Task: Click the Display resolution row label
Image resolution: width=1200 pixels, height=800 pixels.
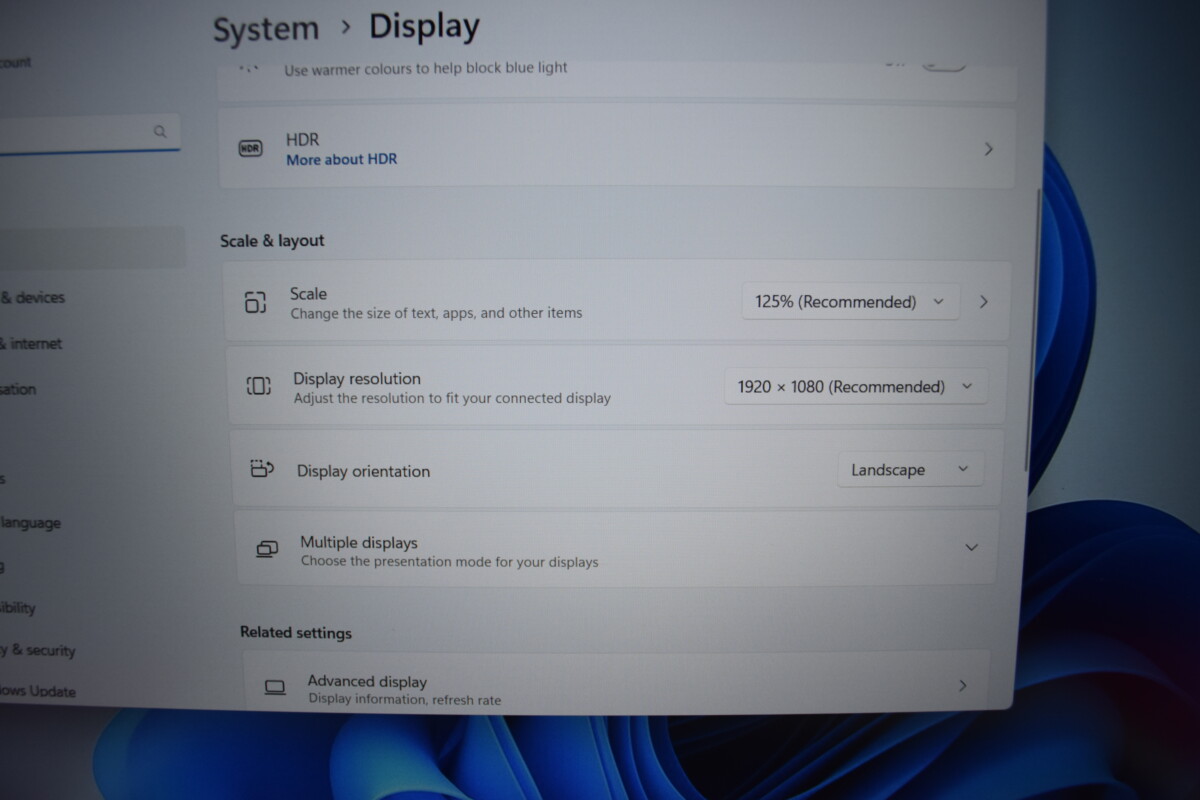Action: (357, 379)
